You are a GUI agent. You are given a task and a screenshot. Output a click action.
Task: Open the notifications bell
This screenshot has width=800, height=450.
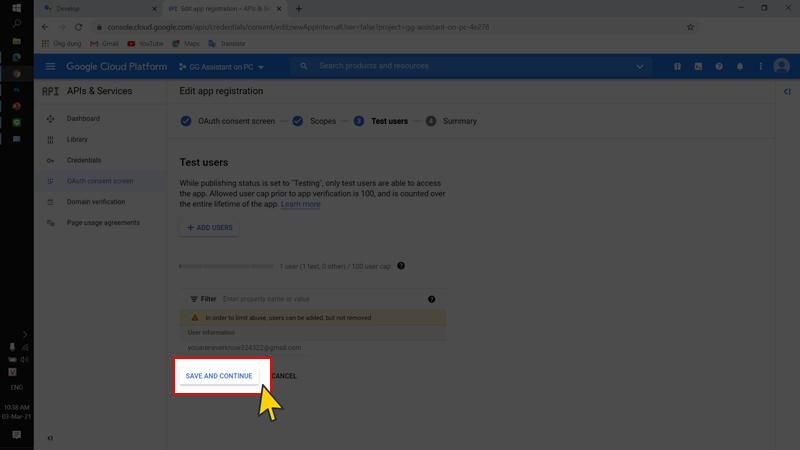coord(740,67)
